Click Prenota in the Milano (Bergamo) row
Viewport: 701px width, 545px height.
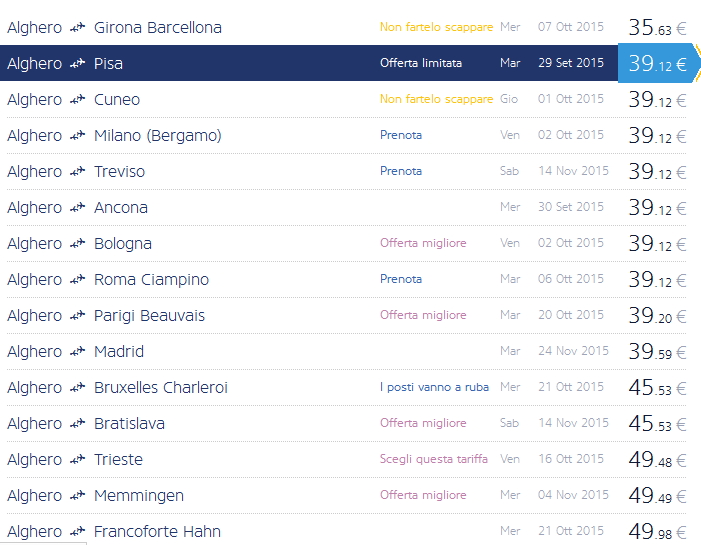click(x=401, y=135)
